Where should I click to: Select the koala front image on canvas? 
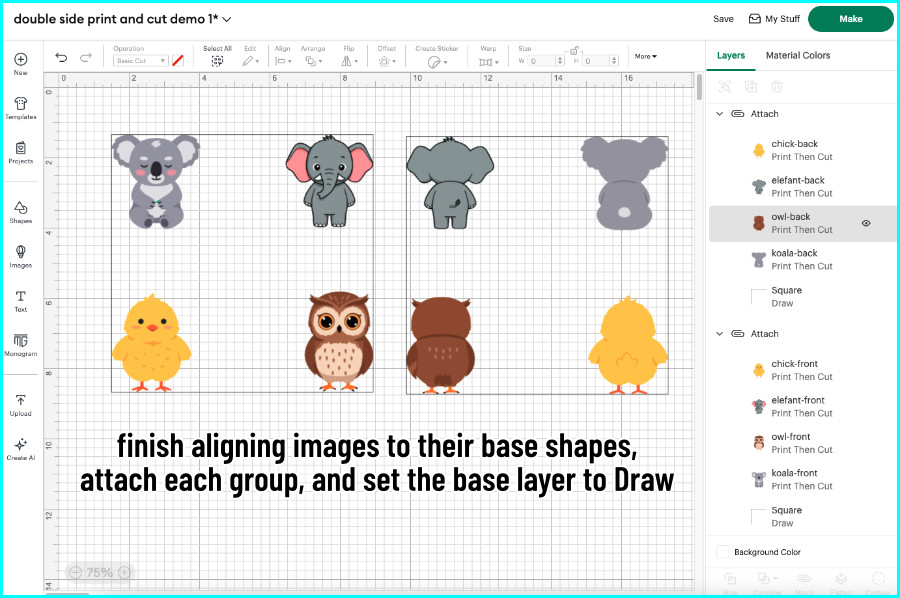pyautogui.click(x=156, y=182)
